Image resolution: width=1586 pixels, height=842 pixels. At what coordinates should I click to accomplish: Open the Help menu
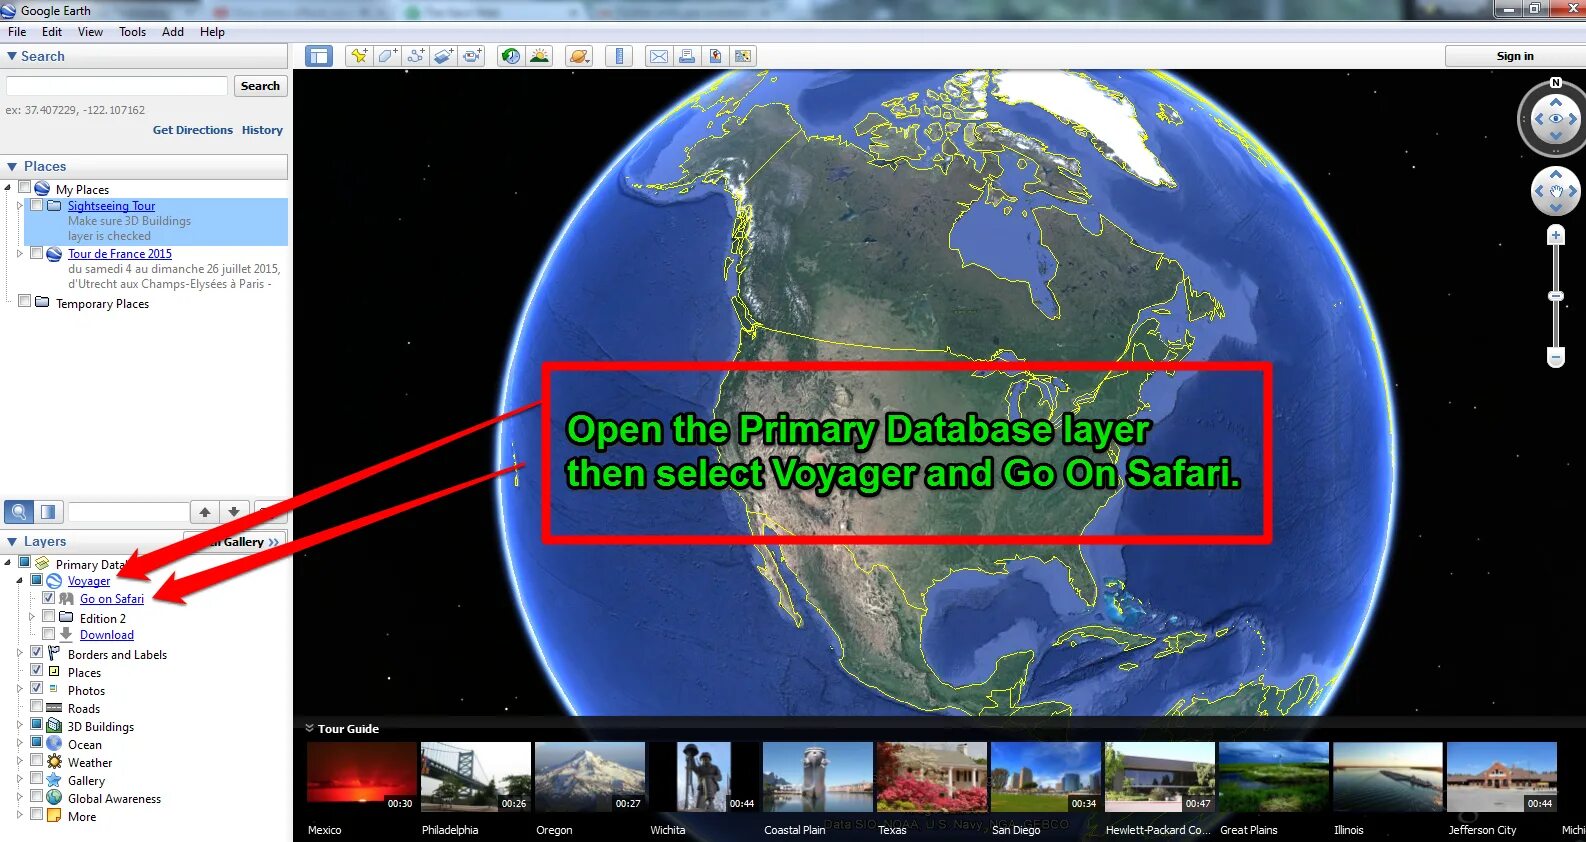point(212,32)
